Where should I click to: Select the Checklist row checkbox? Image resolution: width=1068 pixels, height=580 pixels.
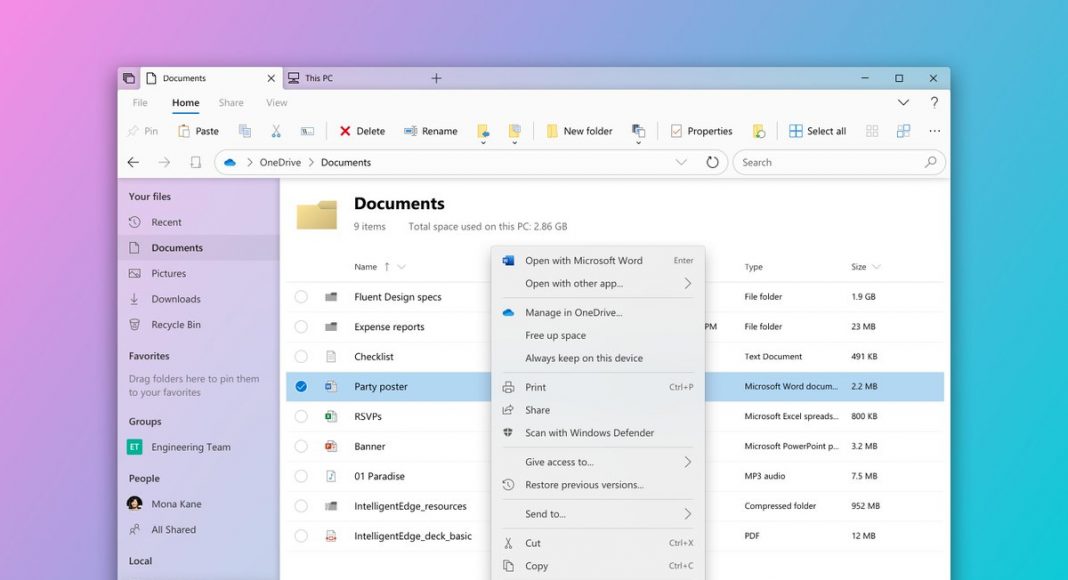tap(301, 357)
